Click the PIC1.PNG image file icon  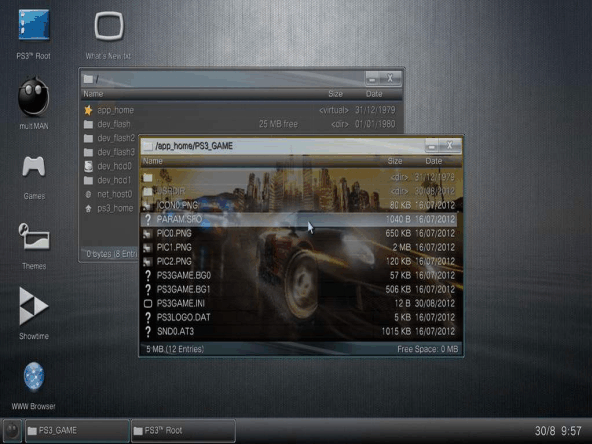pos(147,248)
